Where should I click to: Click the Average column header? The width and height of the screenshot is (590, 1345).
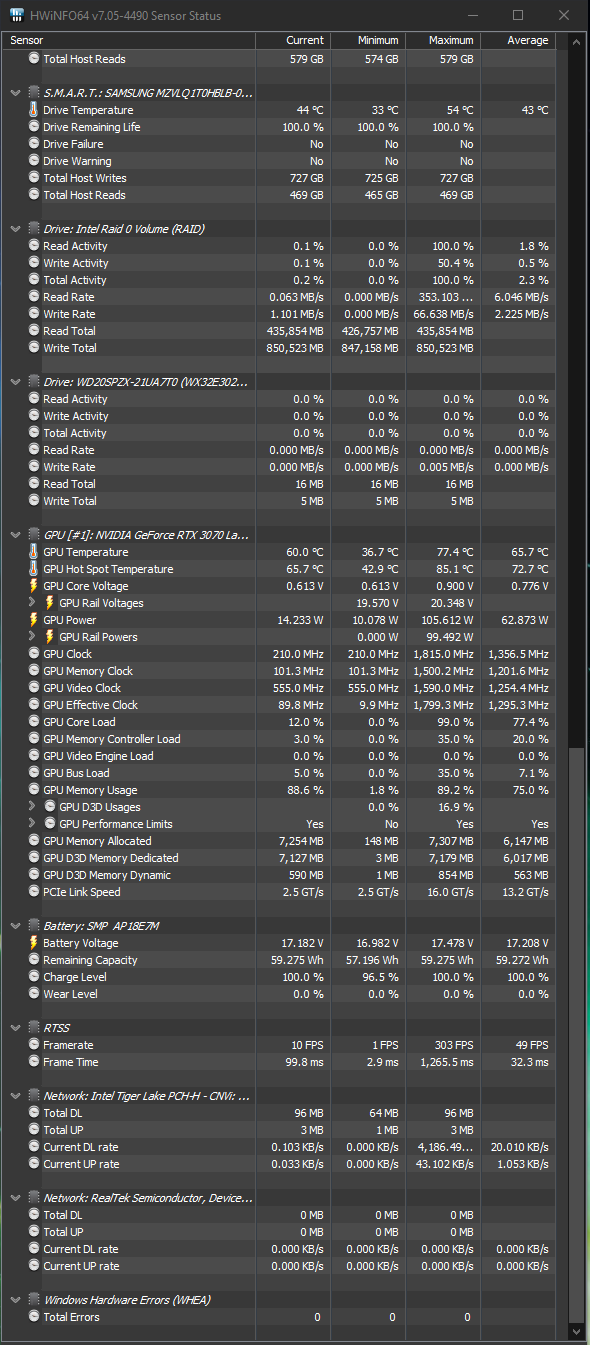click(x=518, y=40)
